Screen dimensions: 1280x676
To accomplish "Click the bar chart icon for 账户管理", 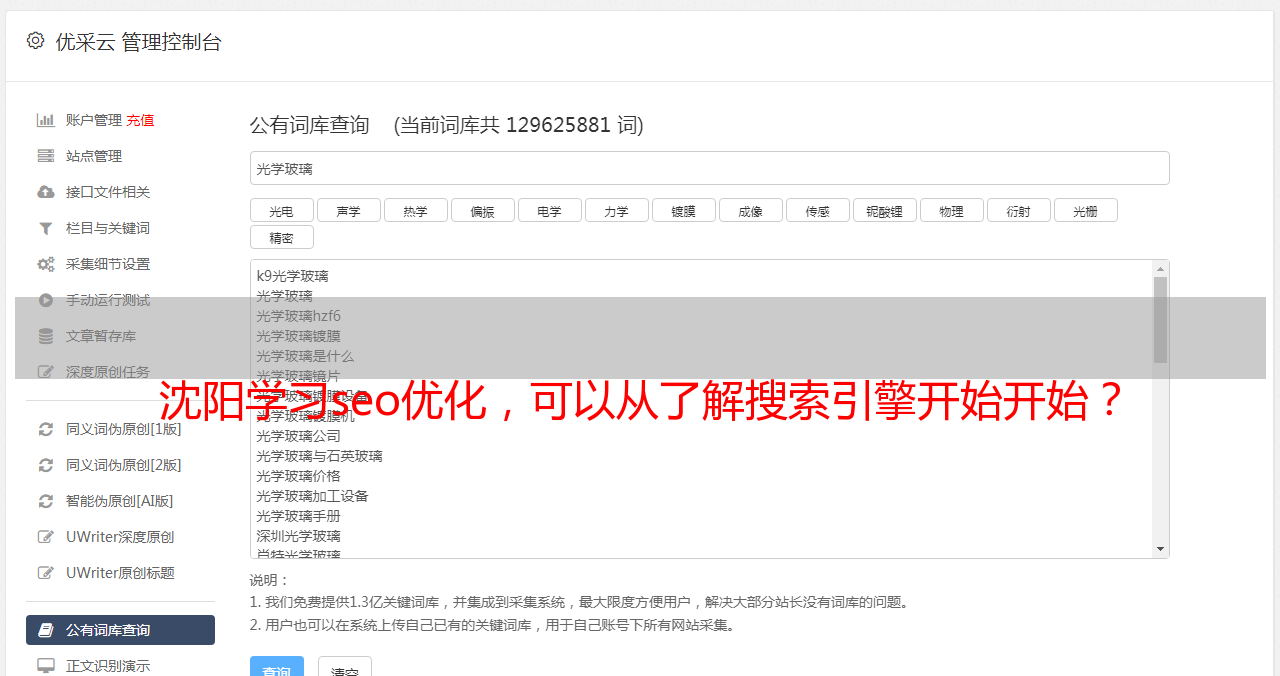I will point(46,120).
